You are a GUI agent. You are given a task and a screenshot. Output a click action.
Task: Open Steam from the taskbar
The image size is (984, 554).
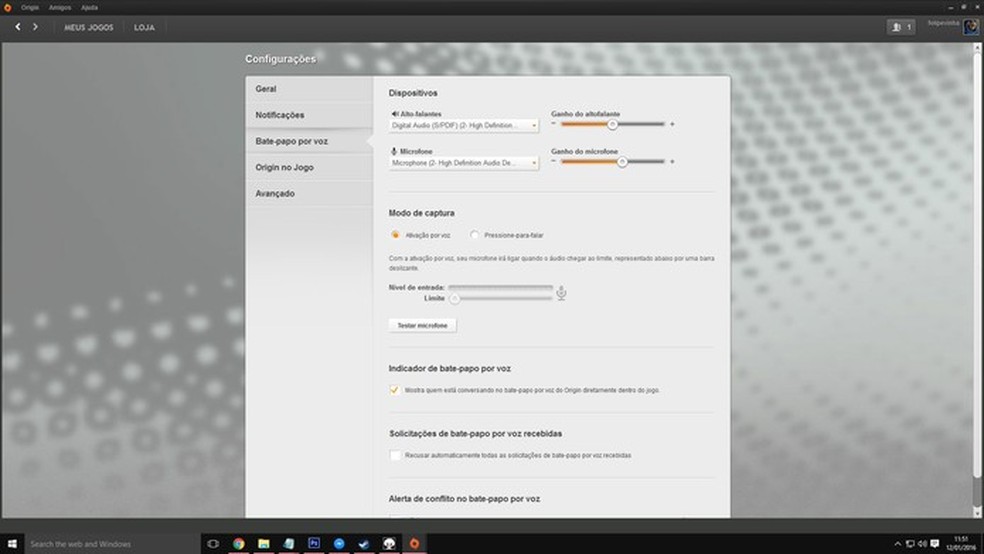tap(364, 543)
